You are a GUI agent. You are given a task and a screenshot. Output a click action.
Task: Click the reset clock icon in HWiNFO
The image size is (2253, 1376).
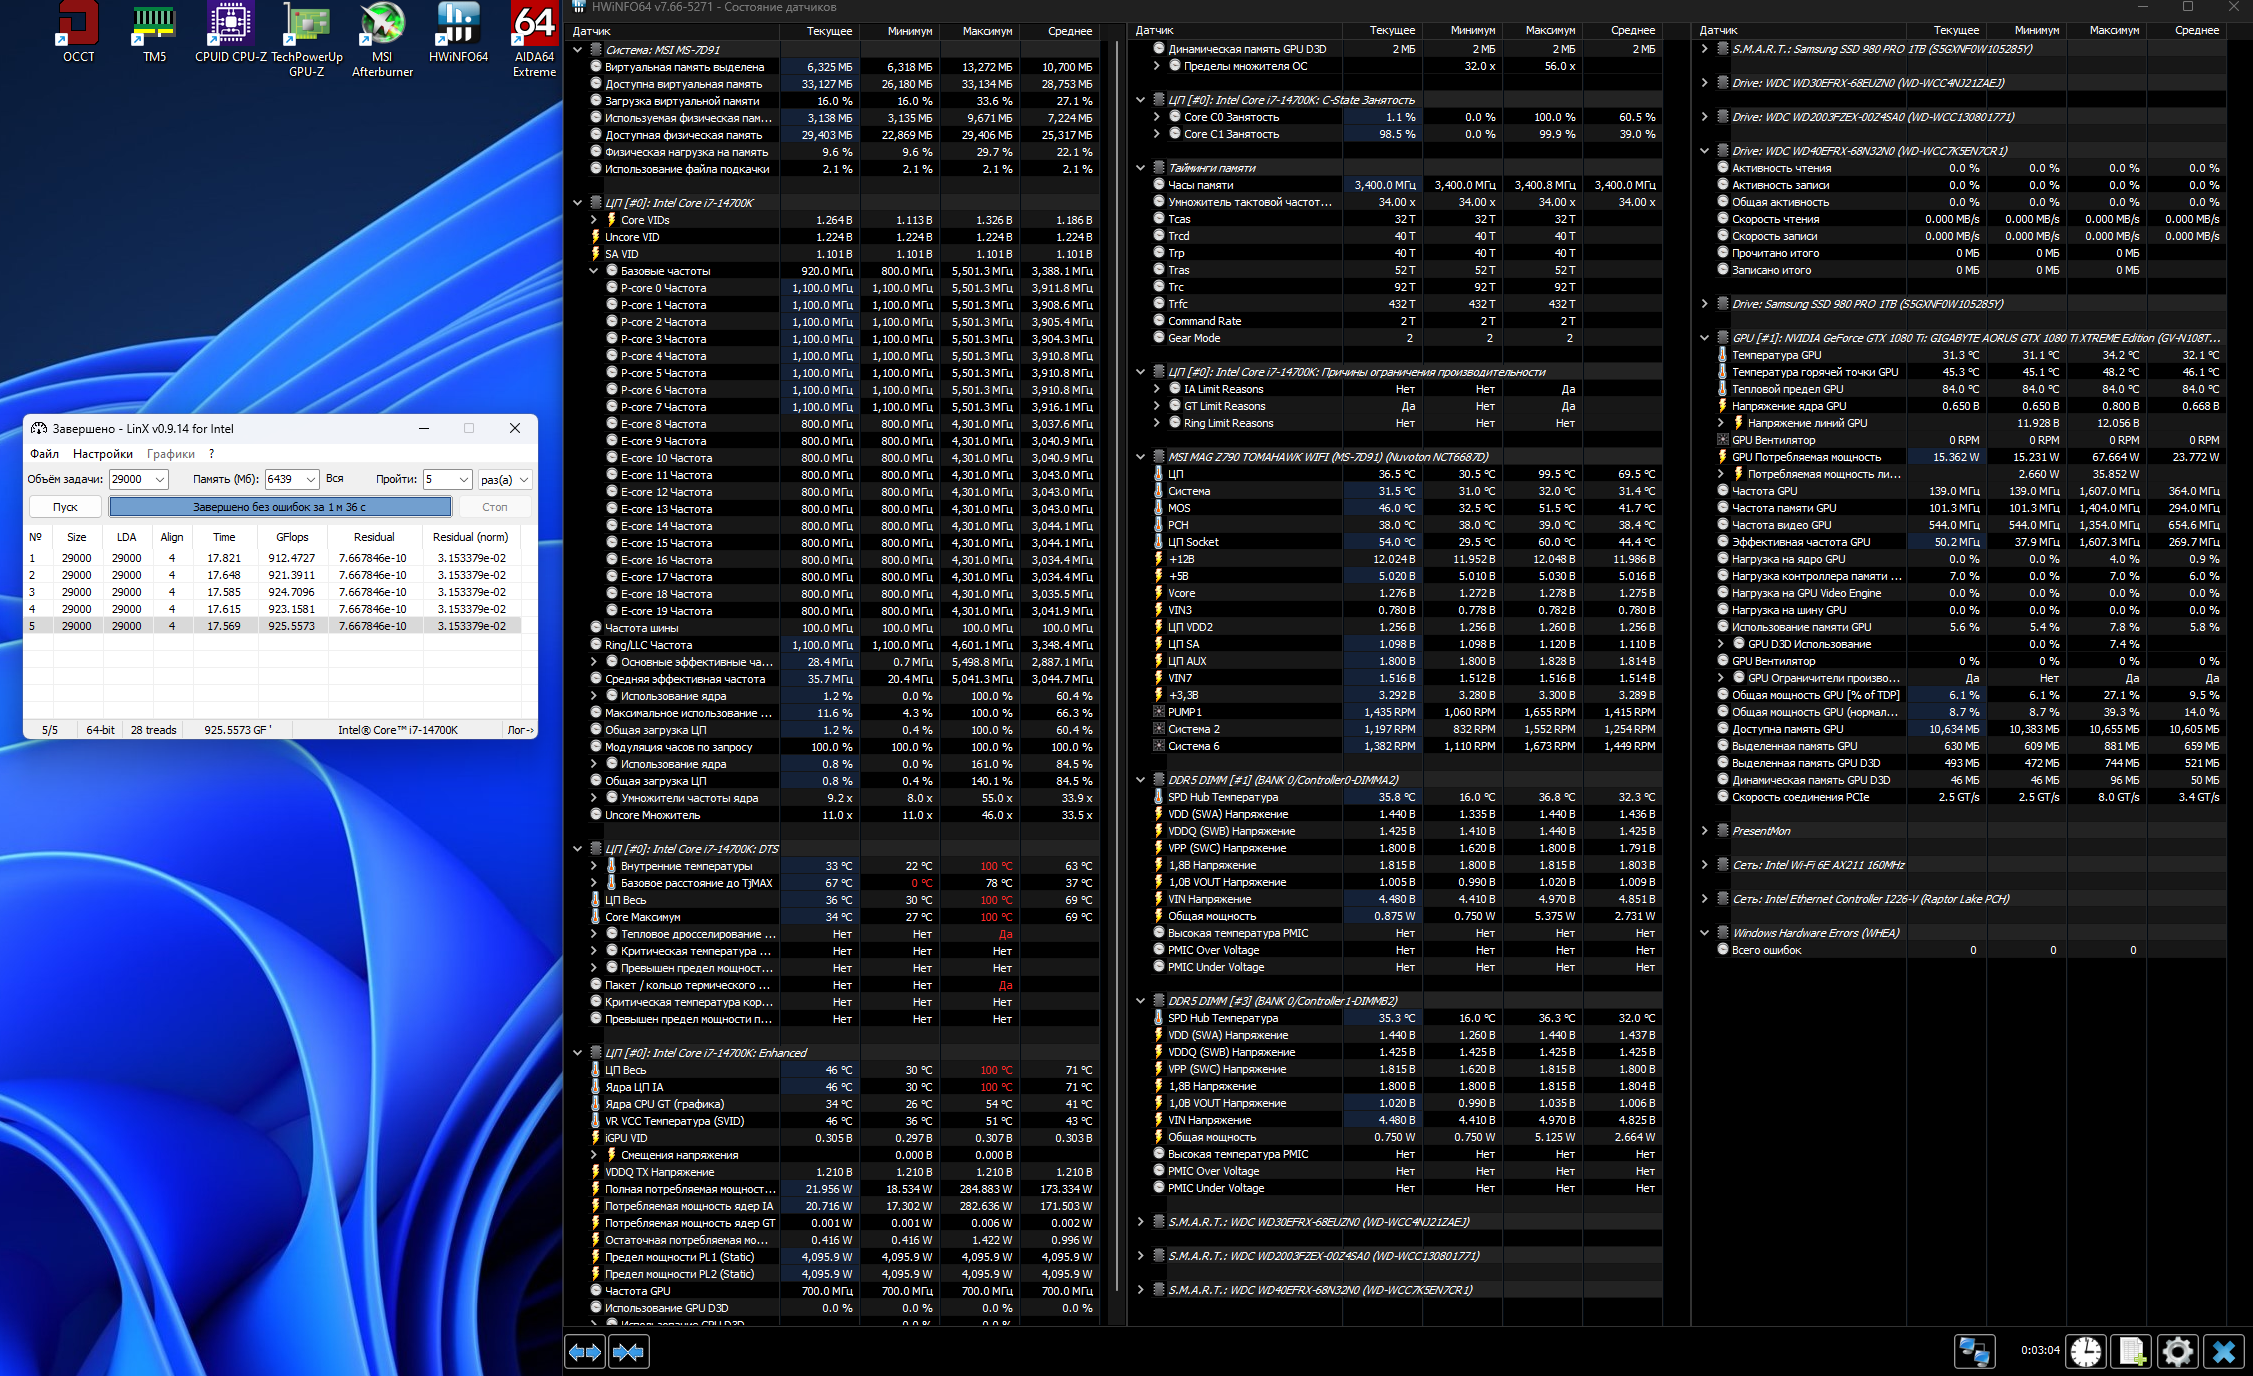click(x=2086, y=1352)
